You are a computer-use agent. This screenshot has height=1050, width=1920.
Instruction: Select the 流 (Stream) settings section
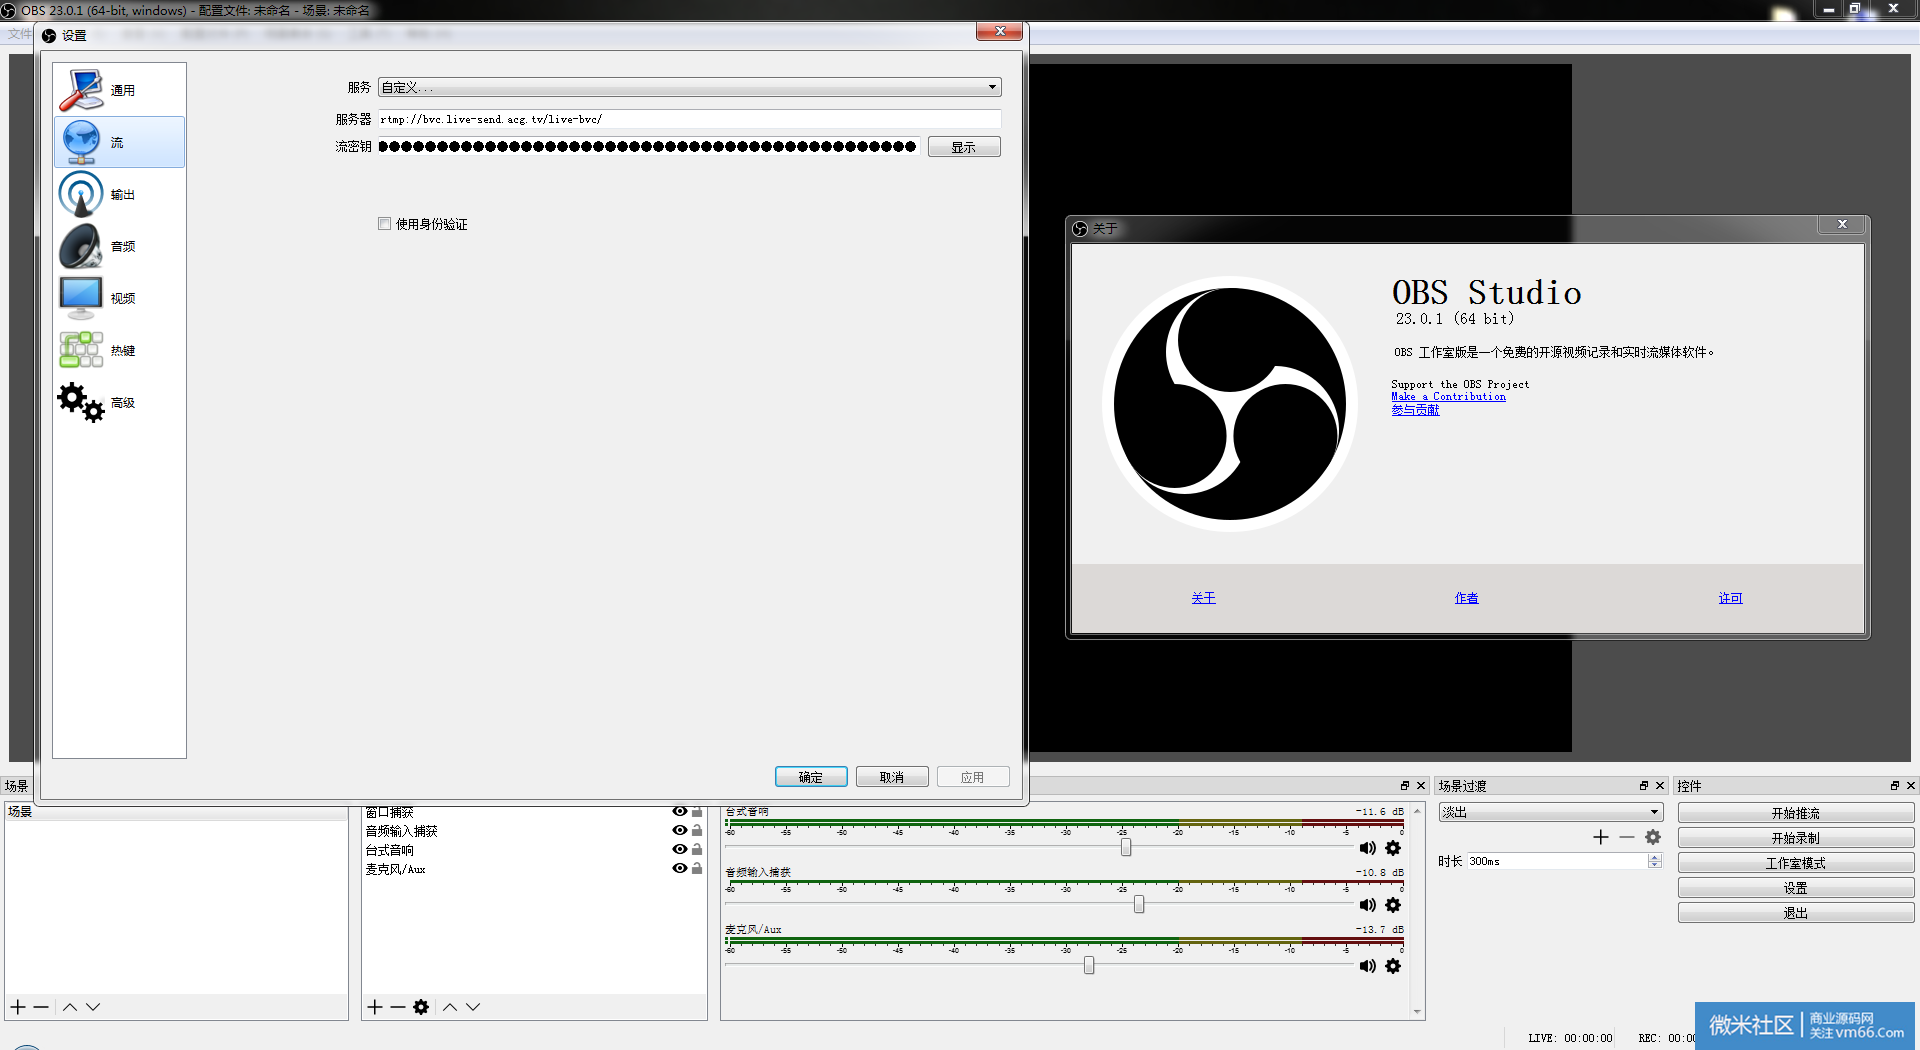tap(119, 142)
